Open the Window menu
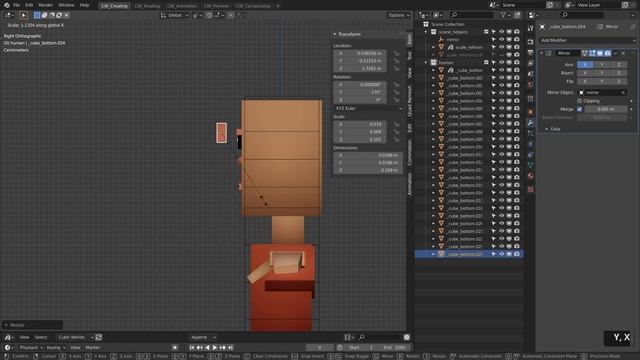 [66, 5]
